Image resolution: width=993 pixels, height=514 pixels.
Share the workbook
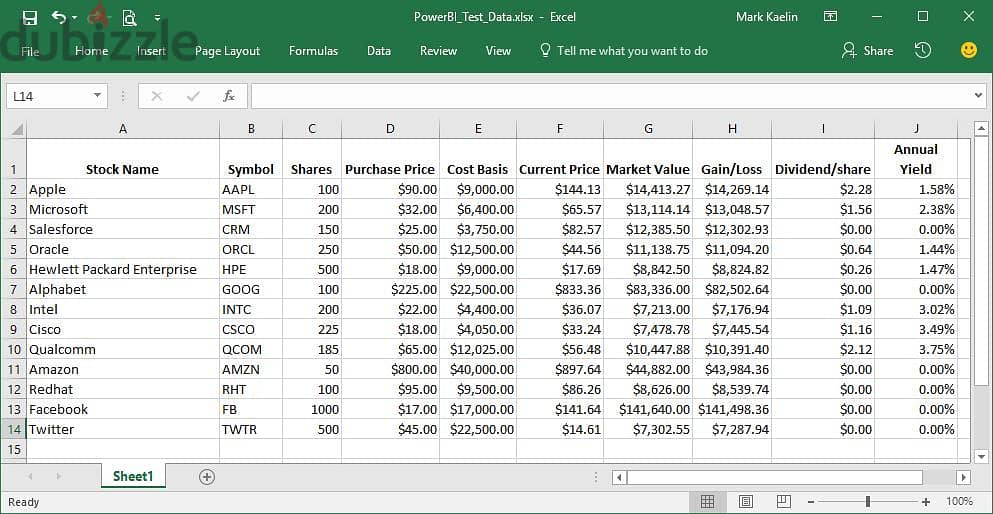867,51
